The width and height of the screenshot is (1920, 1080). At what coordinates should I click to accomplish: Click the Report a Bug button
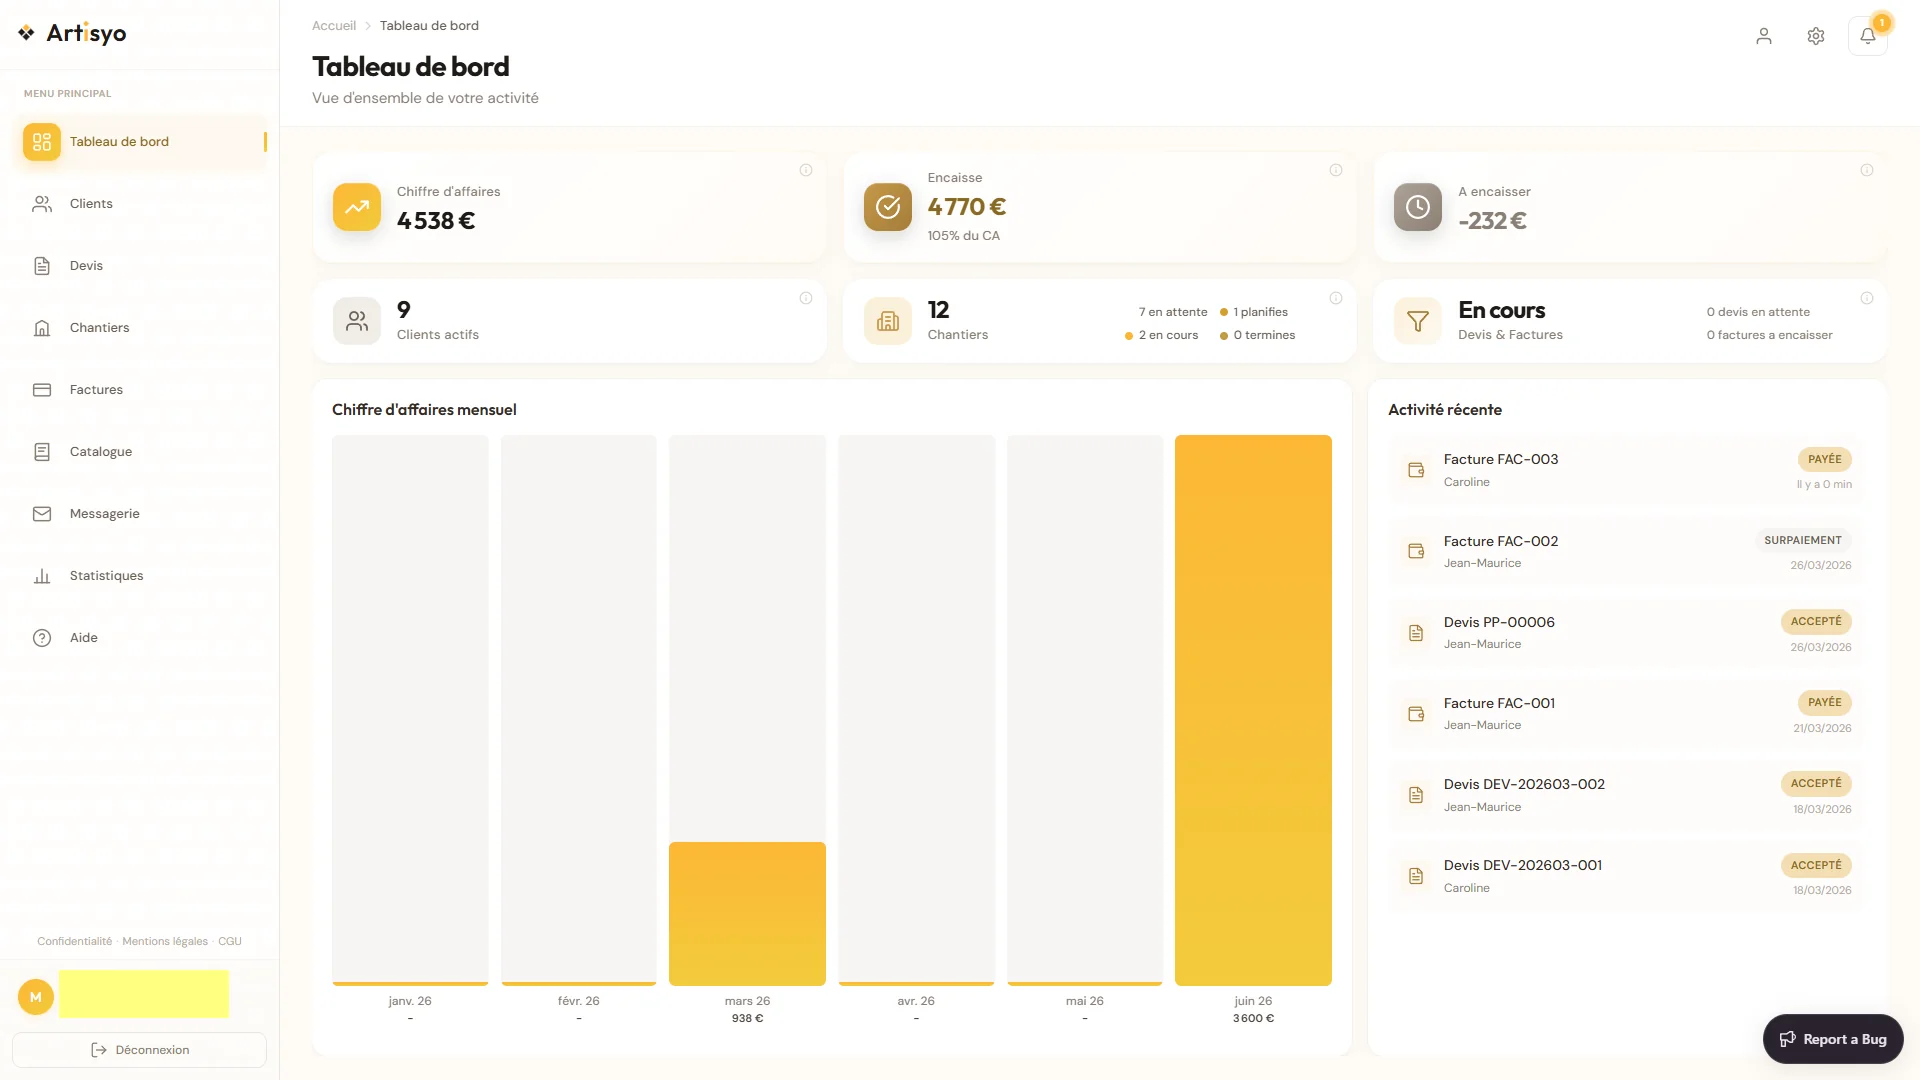(x=1833, y=1040)
